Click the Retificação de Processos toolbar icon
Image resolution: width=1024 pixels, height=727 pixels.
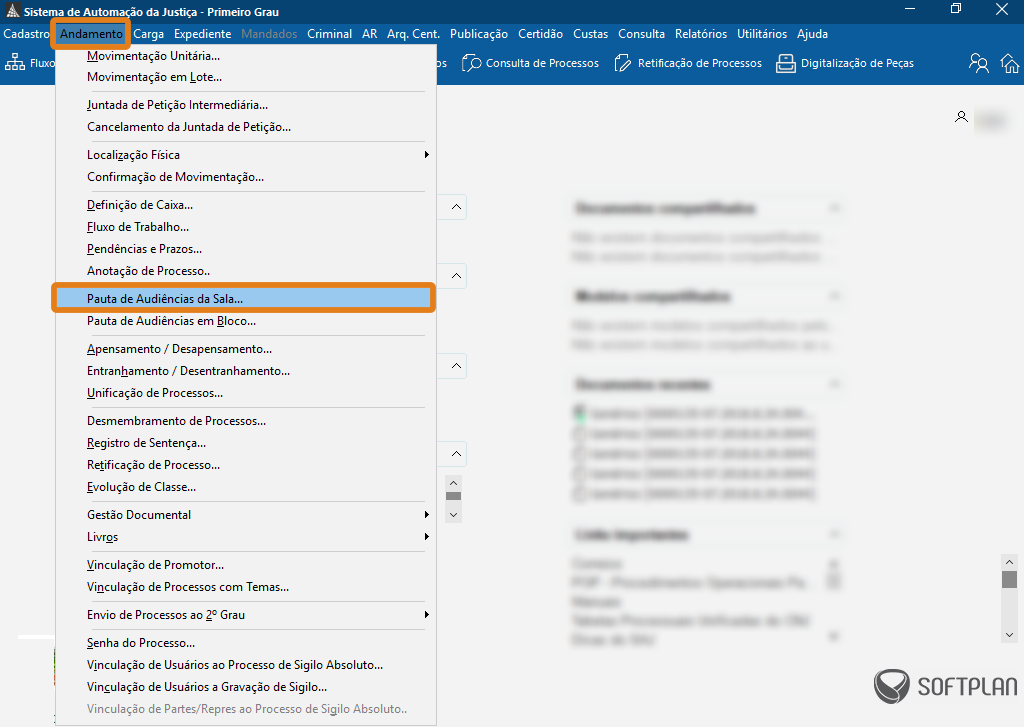click(623, 63)
